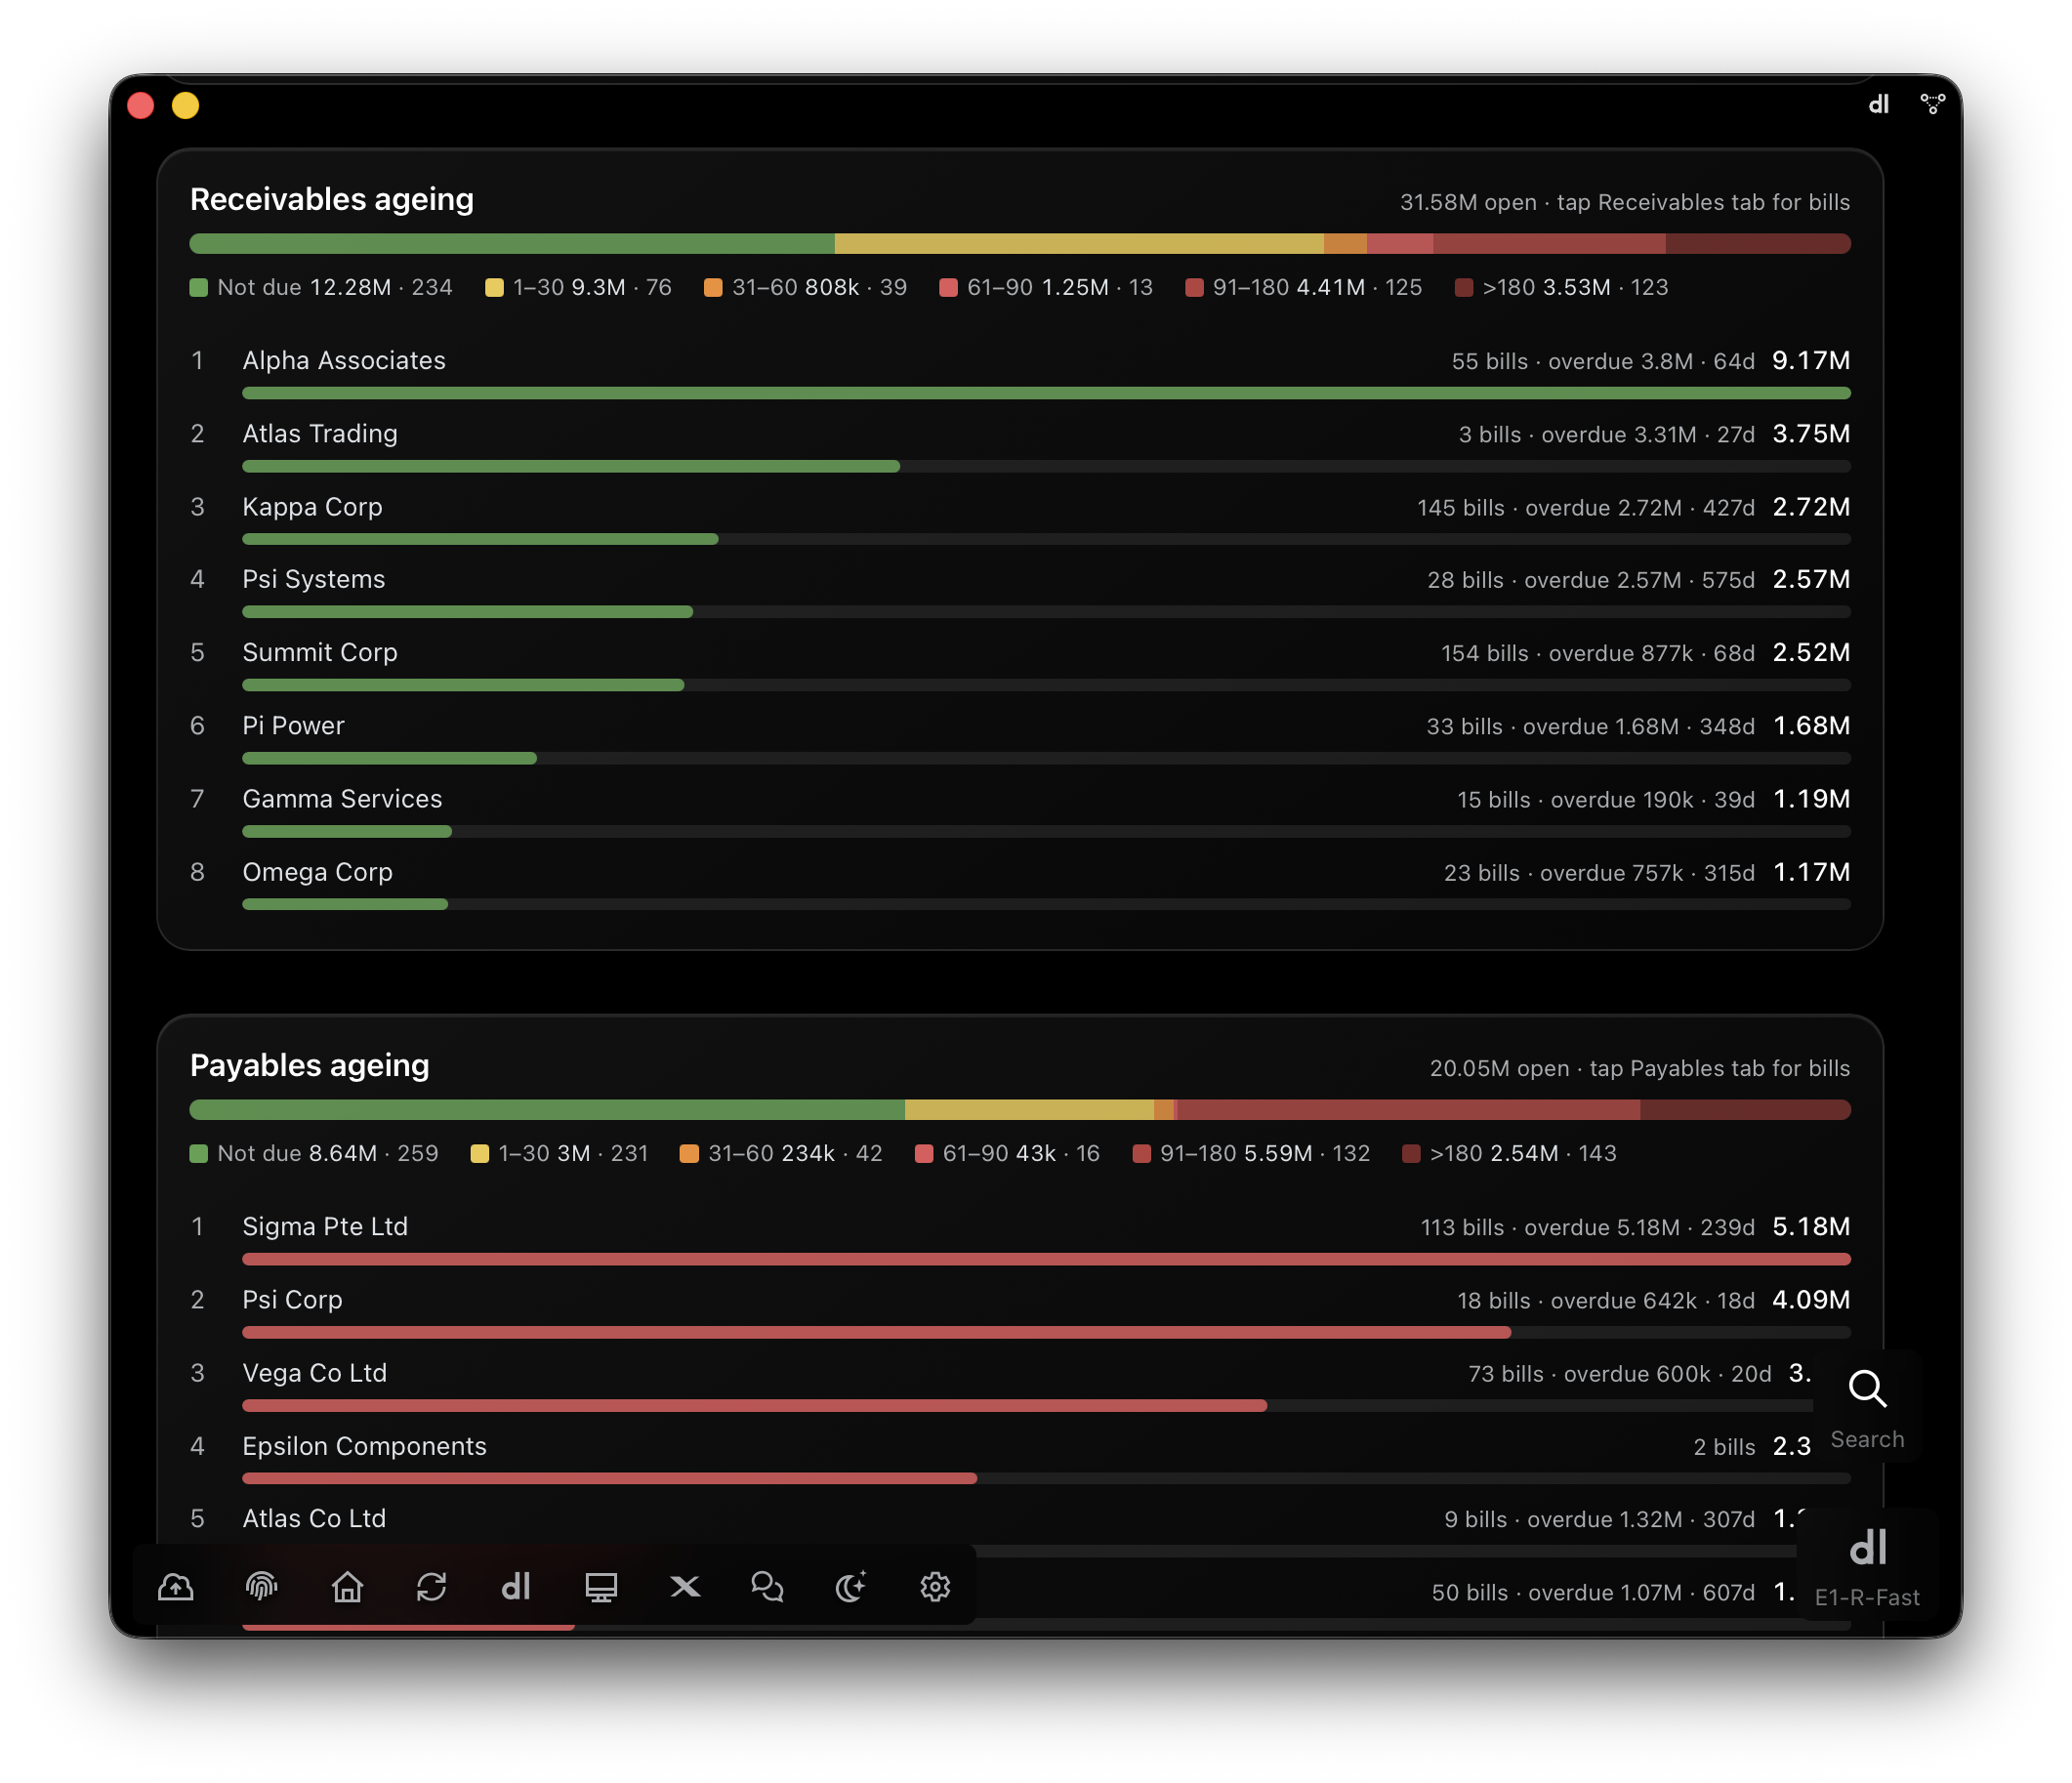Select the Pi Power row
The height and width of the screenshot is (1783, 2072).
pos(1020,737)
